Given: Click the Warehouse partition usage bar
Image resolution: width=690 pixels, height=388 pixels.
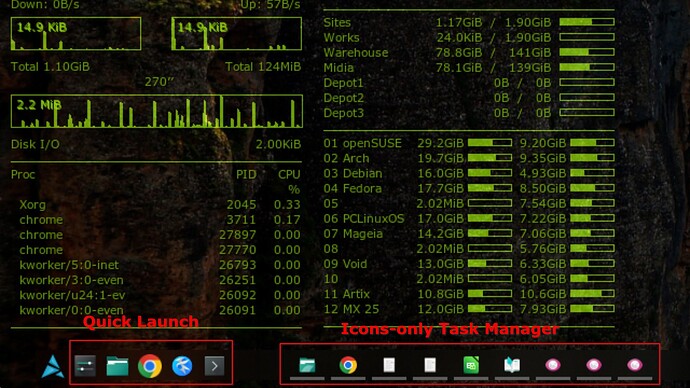Looking at the screenshot, I should tap(587, 52).
